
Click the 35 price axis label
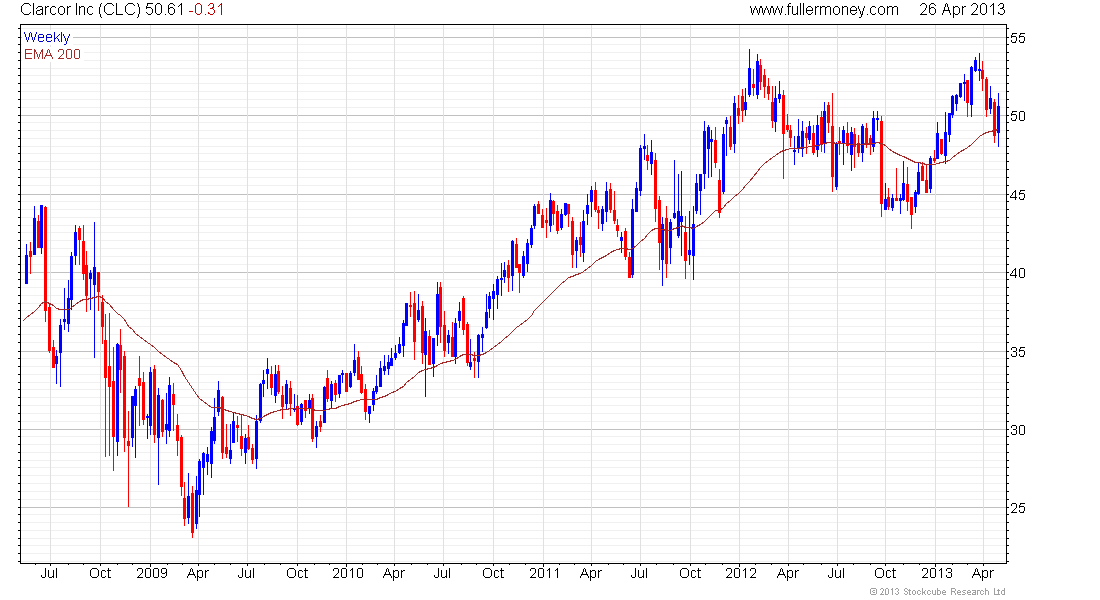pos(1017,352)
